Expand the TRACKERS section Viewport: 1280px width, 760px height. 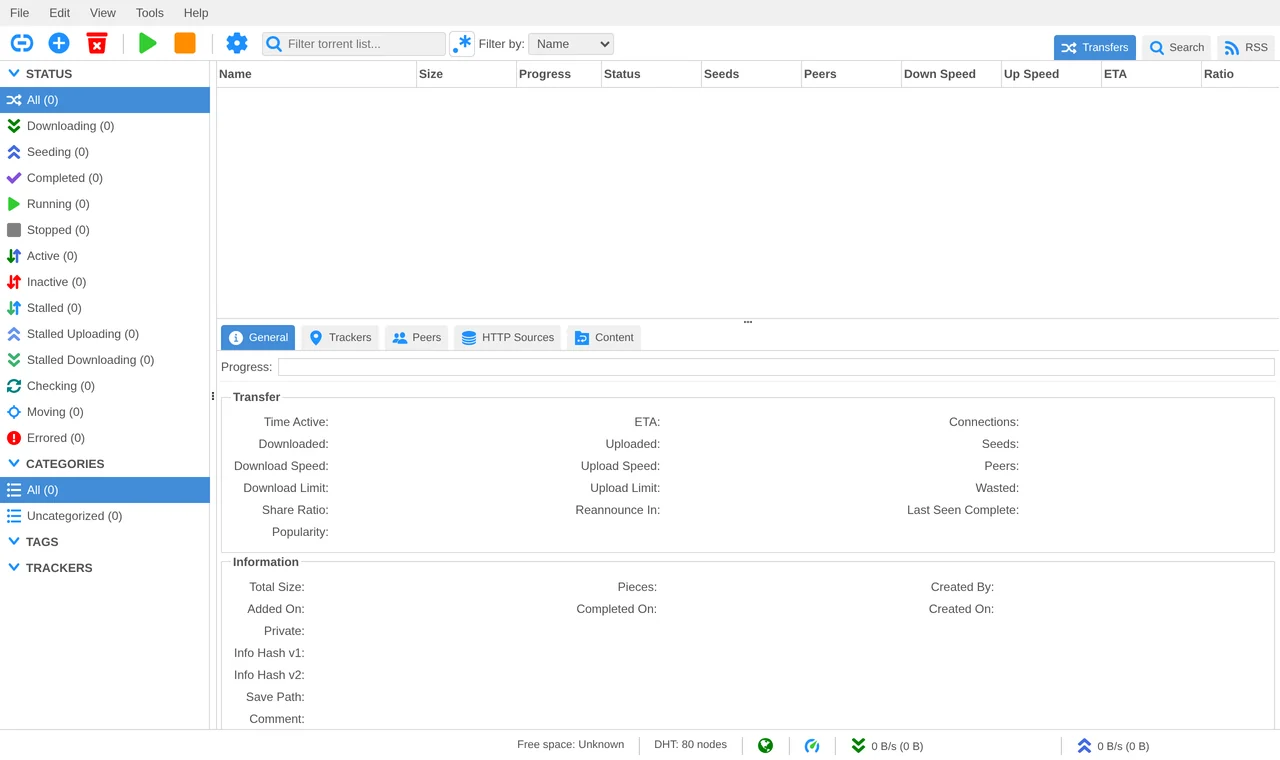(x=14, y=568)
